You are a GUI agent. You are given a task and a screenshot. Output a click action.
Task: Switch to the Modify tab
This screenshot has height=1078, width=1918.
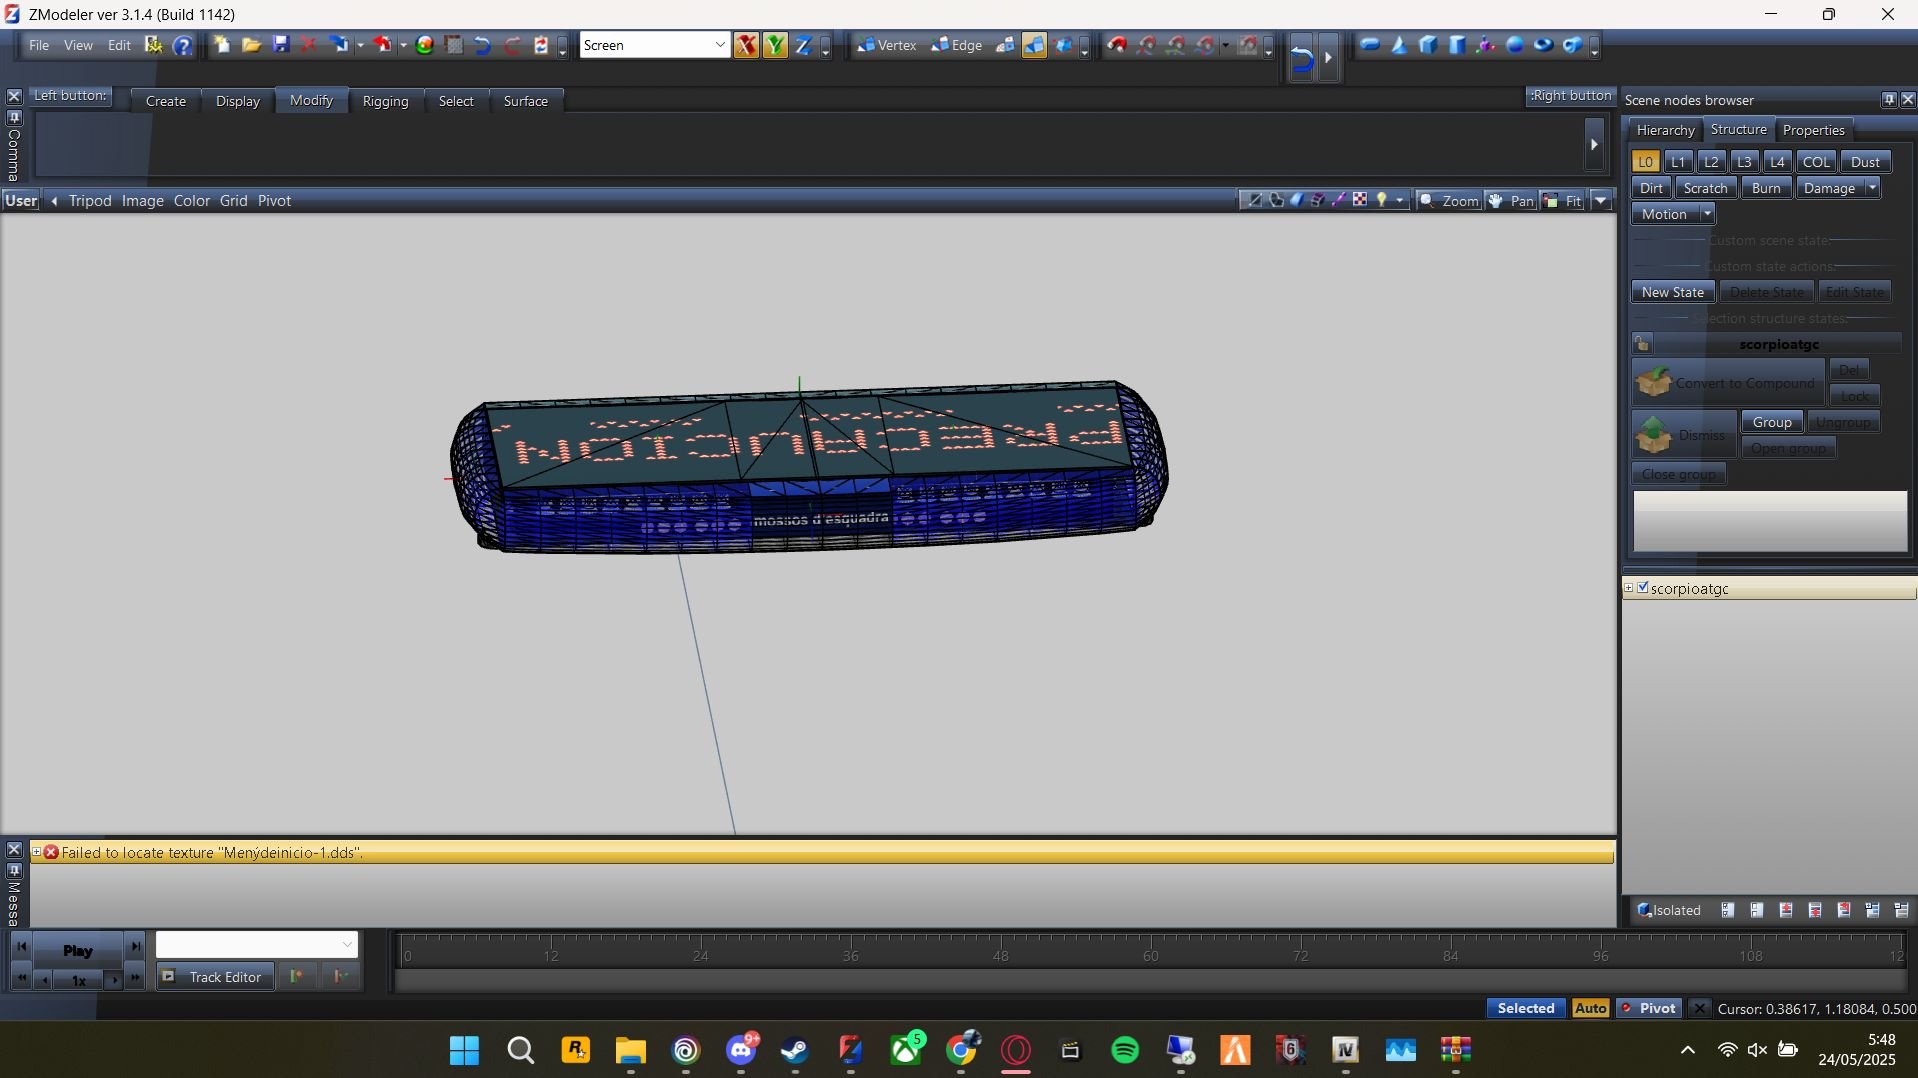click(311, 100)
